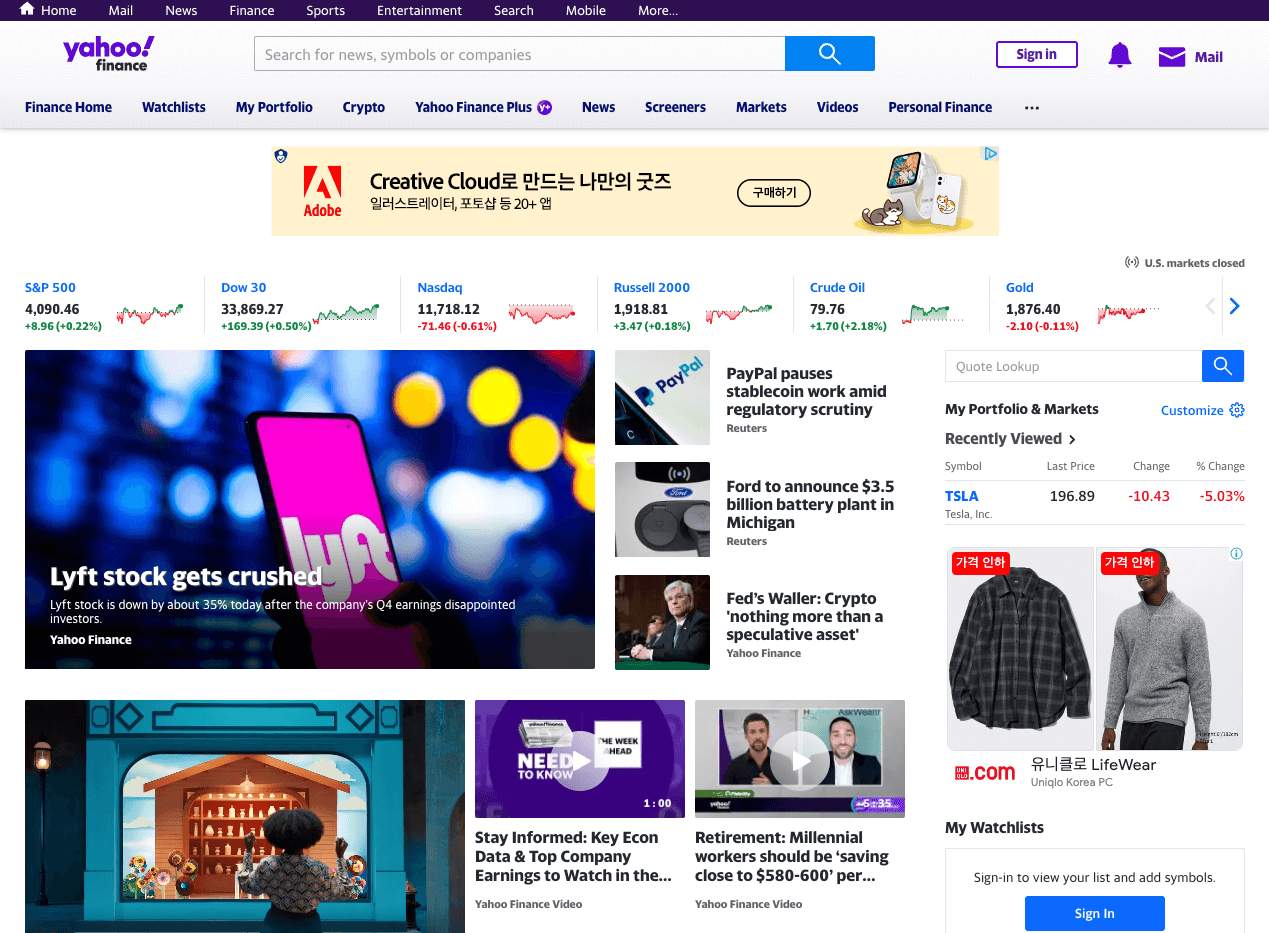Screen dimensions: 1269x933
Task: Click previous arrow in market ticker carousel
Action: 1210,306
